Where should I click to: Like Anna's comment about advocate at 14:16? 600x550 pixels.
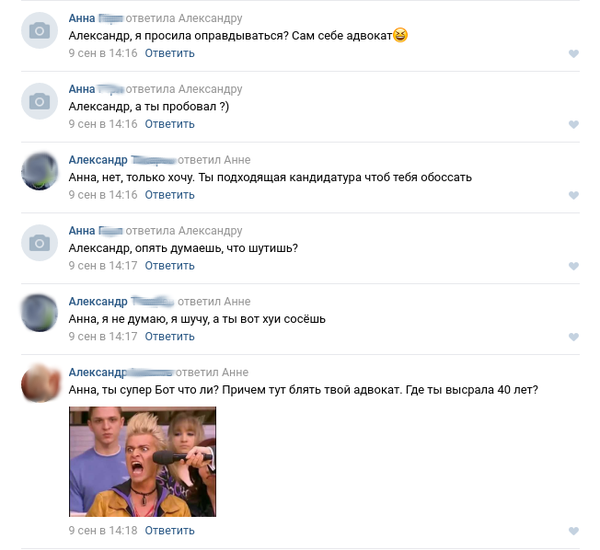[573, 54]
